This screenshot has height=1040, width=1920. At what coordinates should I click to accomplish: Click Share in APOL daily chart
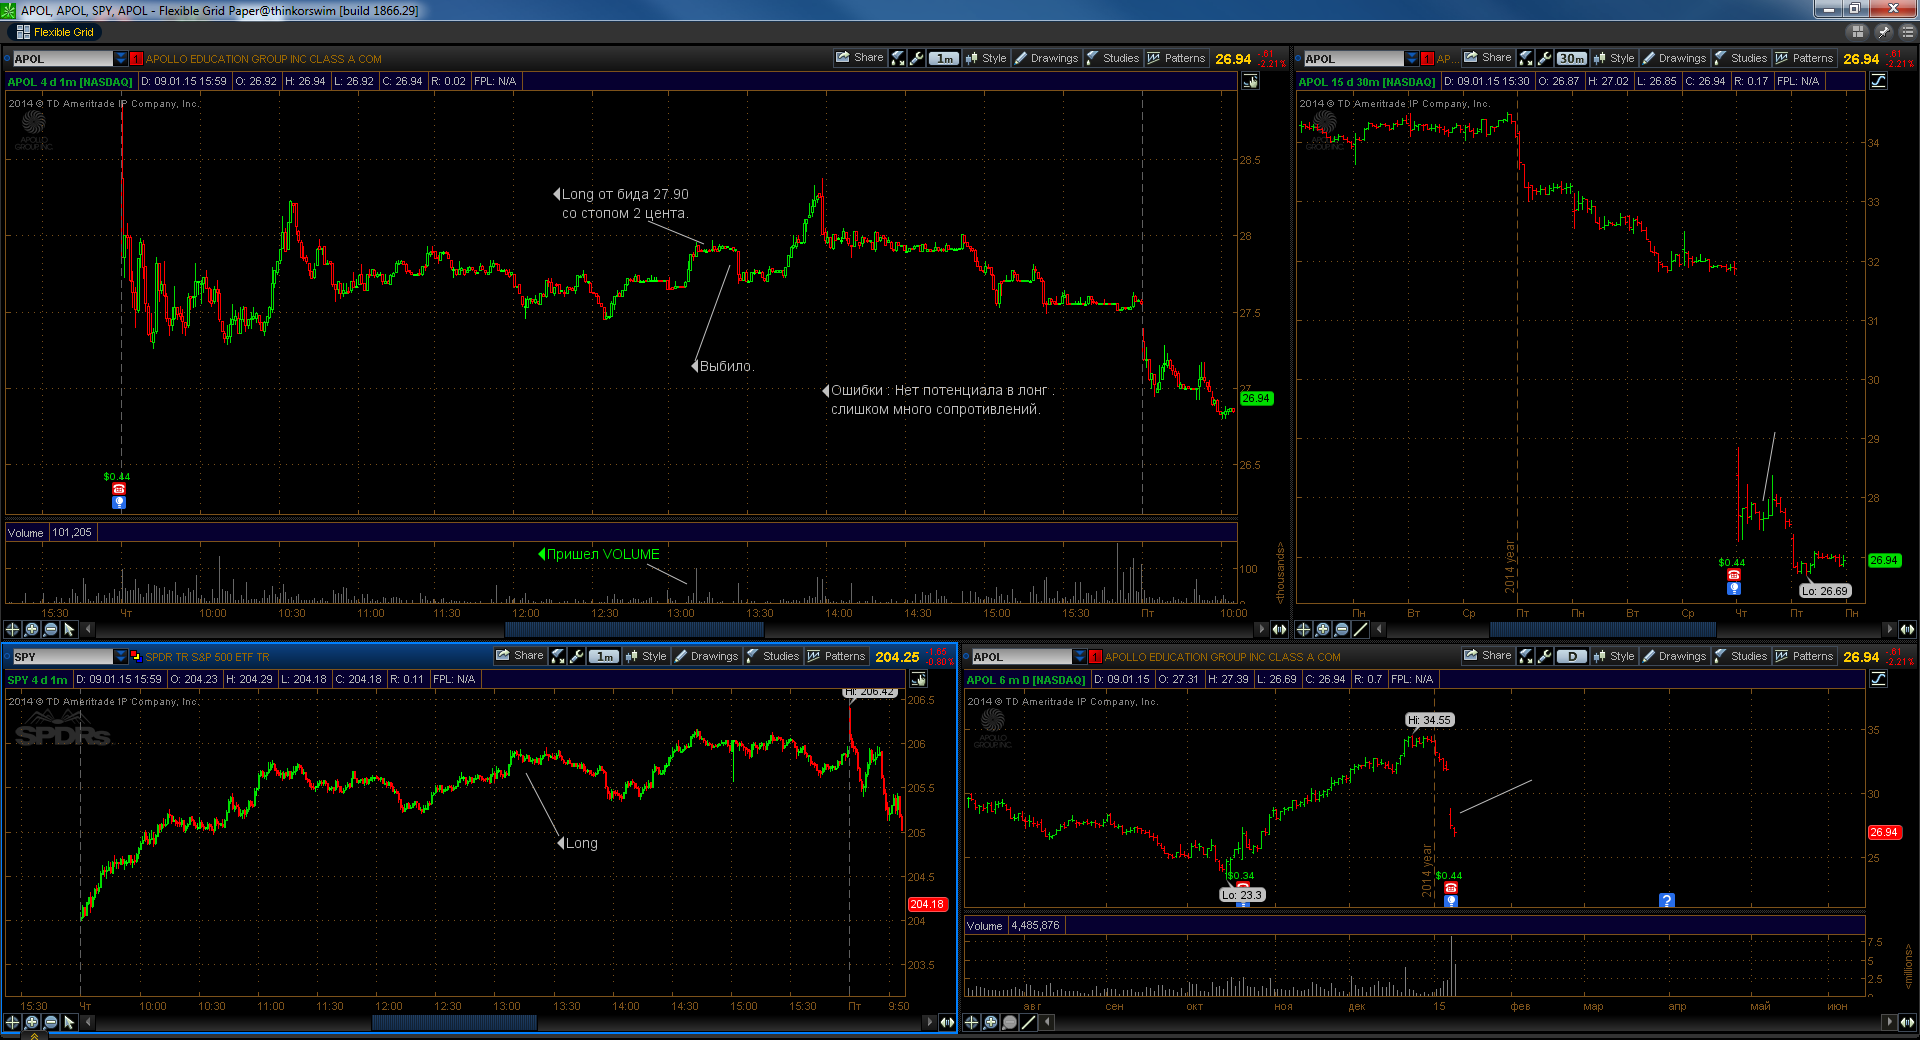click(x=1488, y=656)
